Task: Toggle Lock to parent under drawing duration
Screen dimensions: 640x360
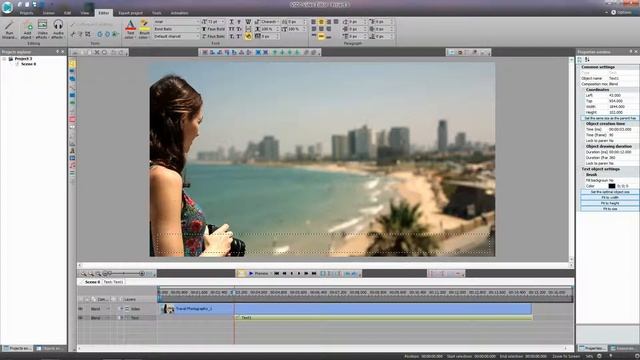Action: pos(623,163)
